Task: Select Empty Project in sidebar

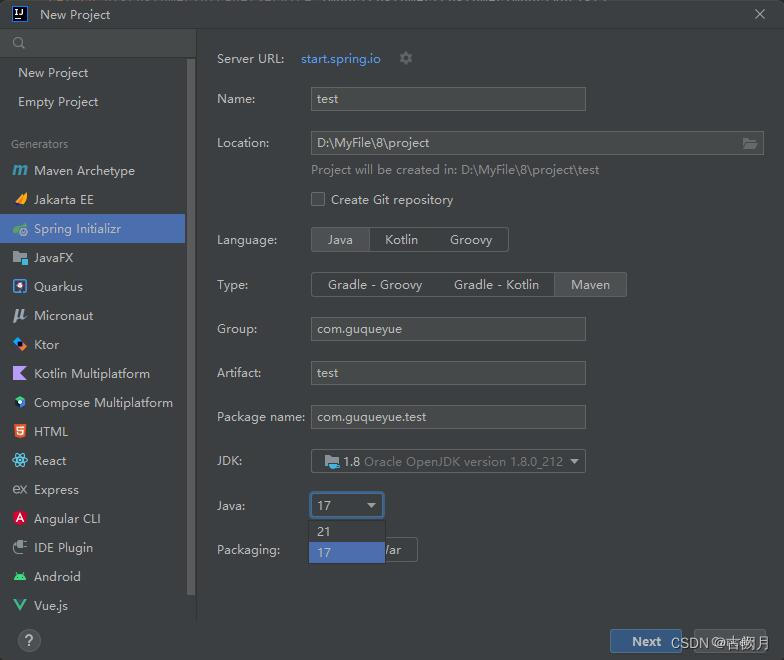Action: click(58, 102)
